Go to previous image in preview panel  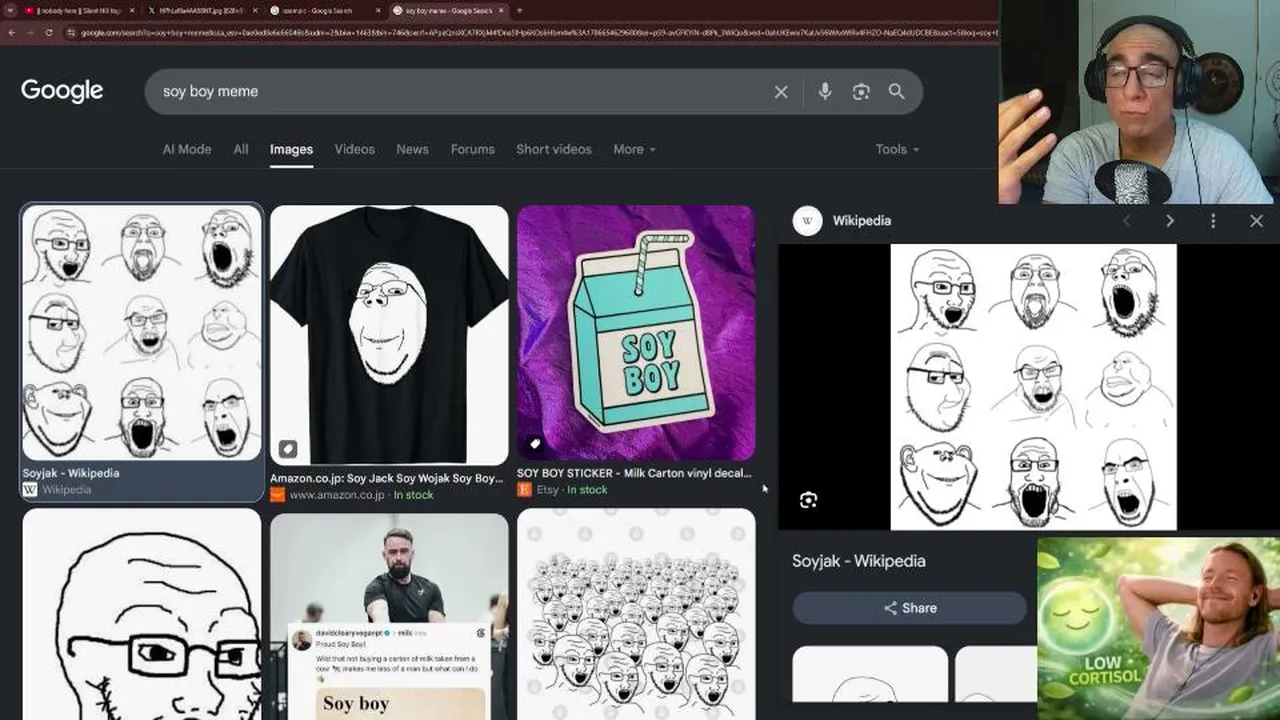pyautogui.click(x=1127, y=221)
